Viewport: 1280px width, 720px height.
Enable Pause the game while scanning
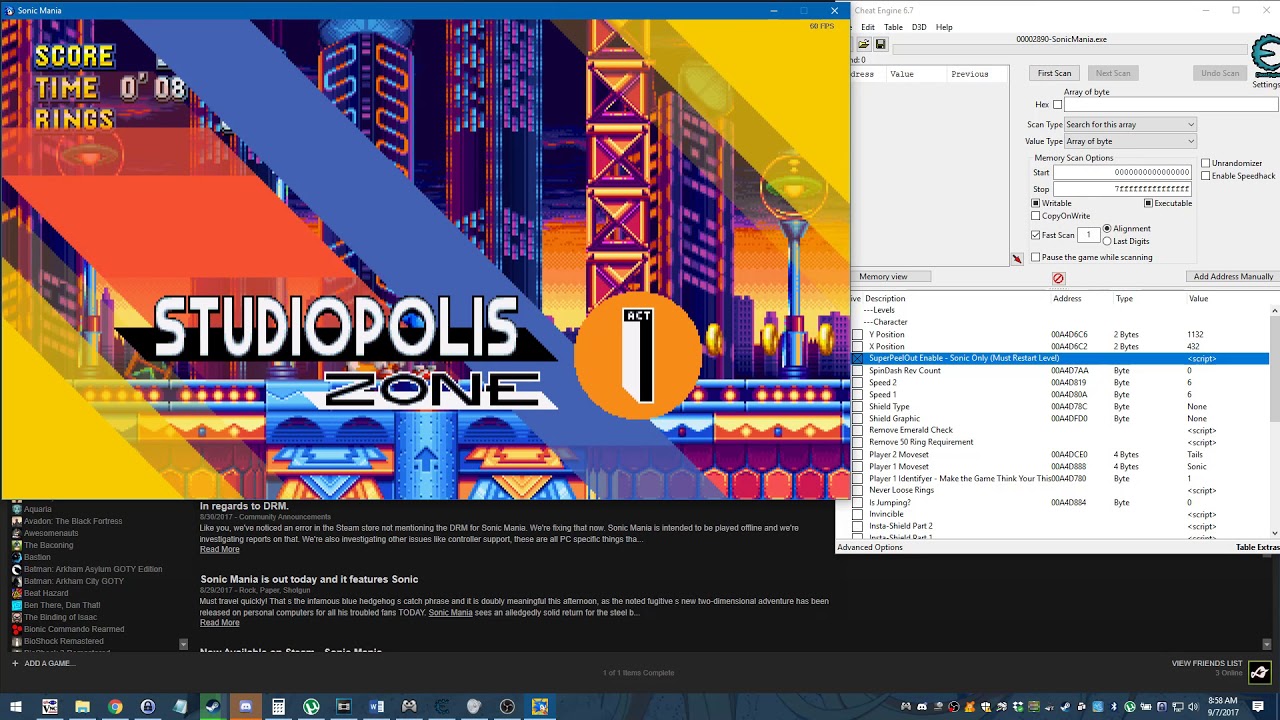point(1036,257)
